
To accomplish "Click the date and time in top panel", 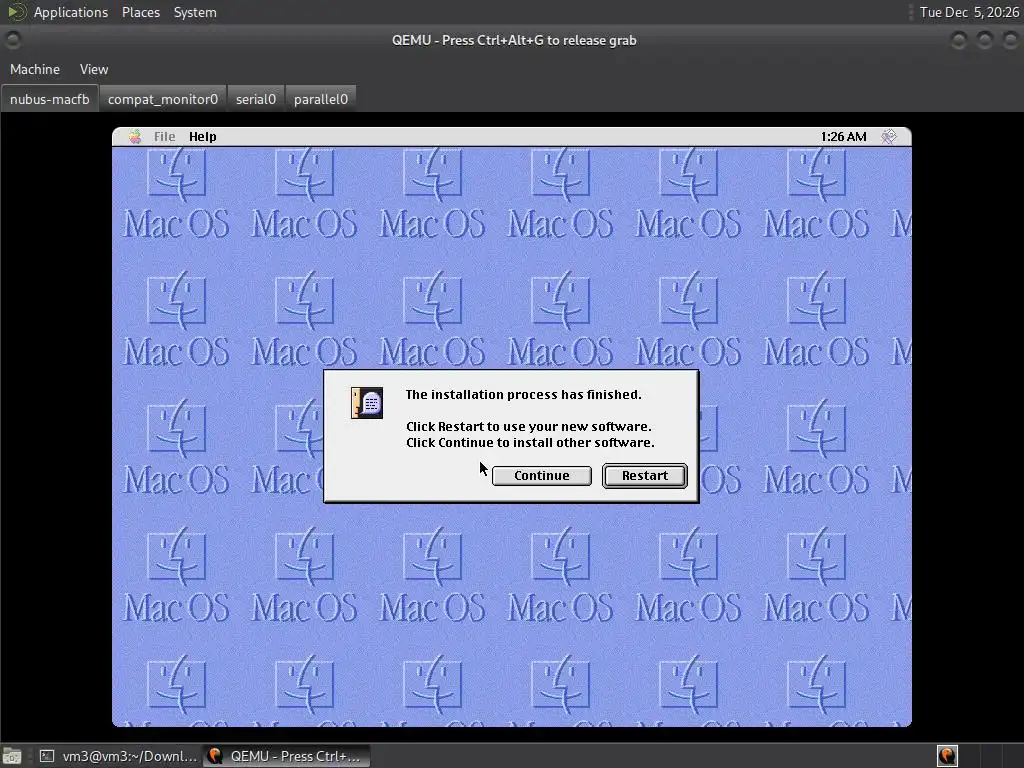I will pos(969,12).
